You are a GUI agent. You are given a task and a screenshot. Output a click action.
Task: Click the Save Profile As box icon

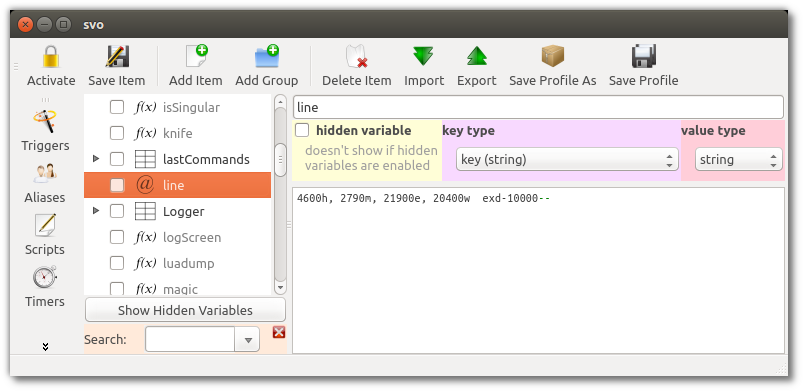pyautogui.click(x=553, y=56)
